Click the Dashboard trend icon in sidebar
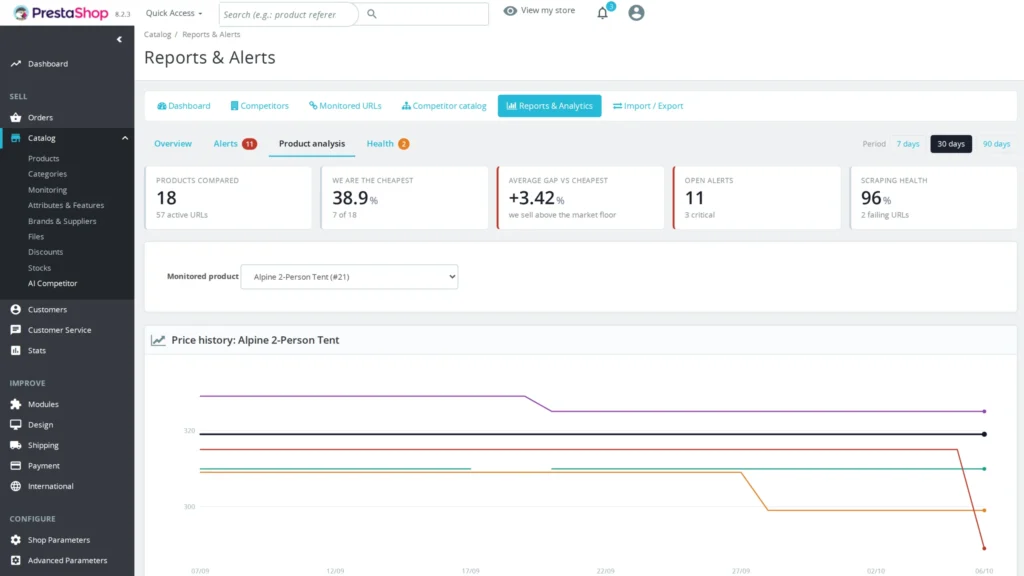 click(16, 63)
